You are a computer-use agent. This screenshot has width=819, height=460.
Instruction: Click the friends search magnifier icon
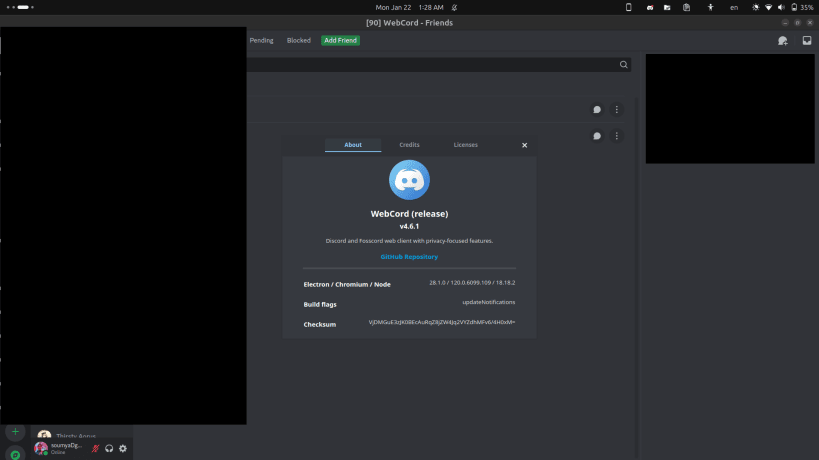pyautogui.click(x=624, y=65)
